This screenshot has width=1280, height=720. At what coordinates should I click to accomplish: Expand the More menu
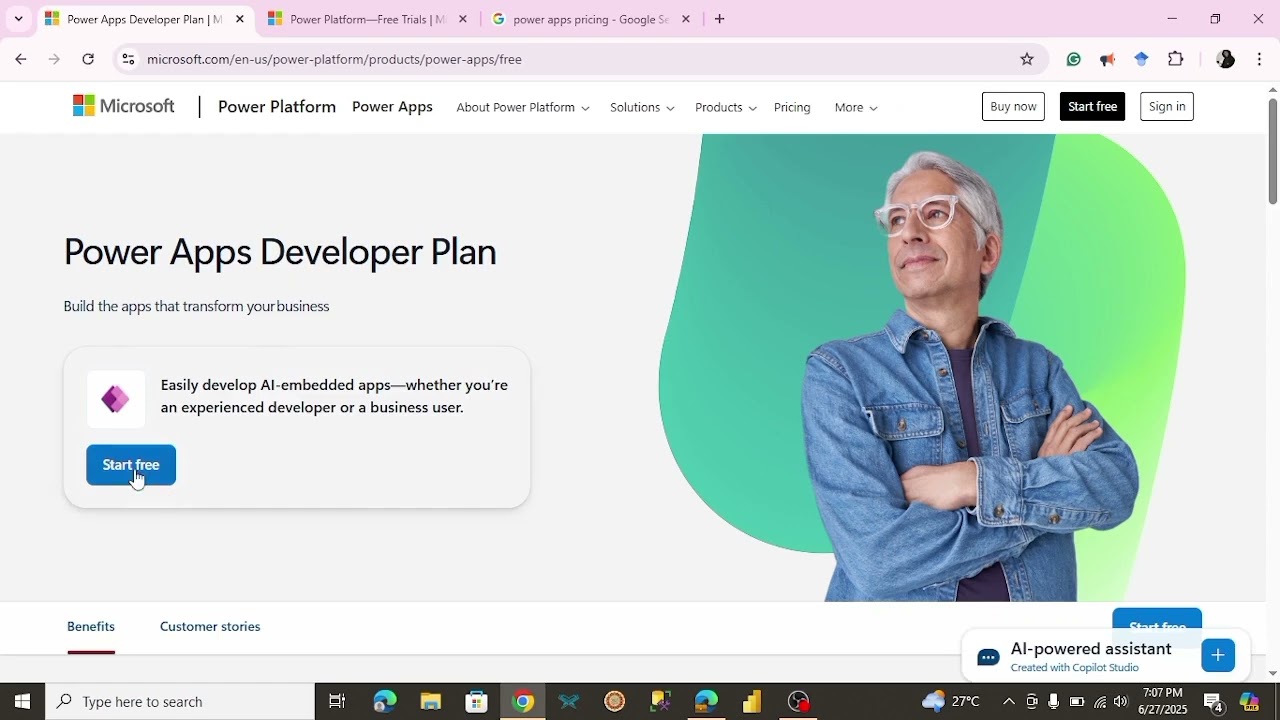click(856, 107)
